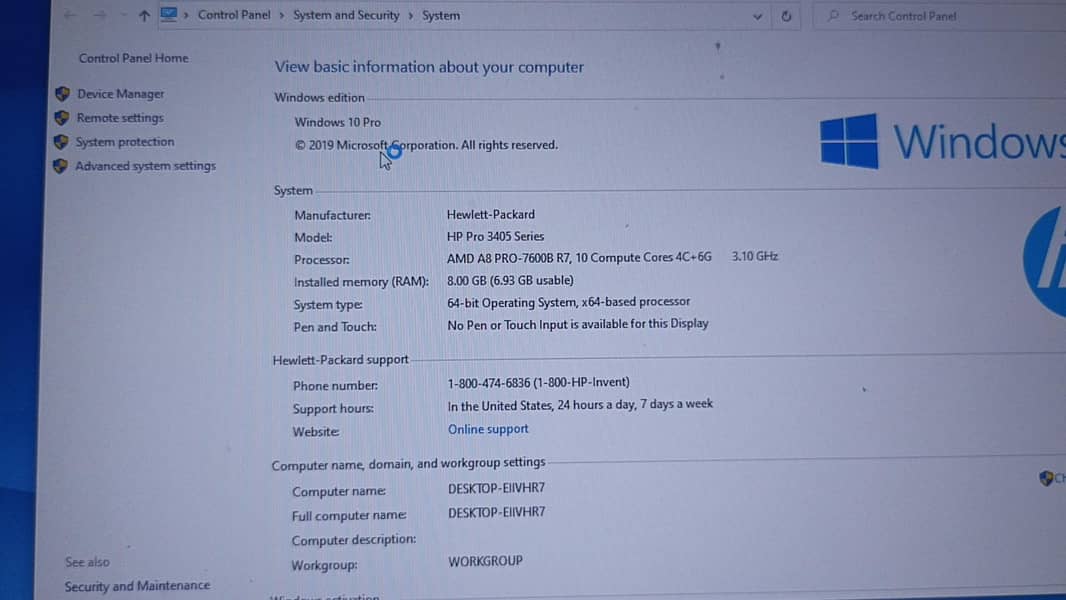The image size is (1066, 600).
Task: Click the computer icon in address bar
Action: [x=168, y=14]
